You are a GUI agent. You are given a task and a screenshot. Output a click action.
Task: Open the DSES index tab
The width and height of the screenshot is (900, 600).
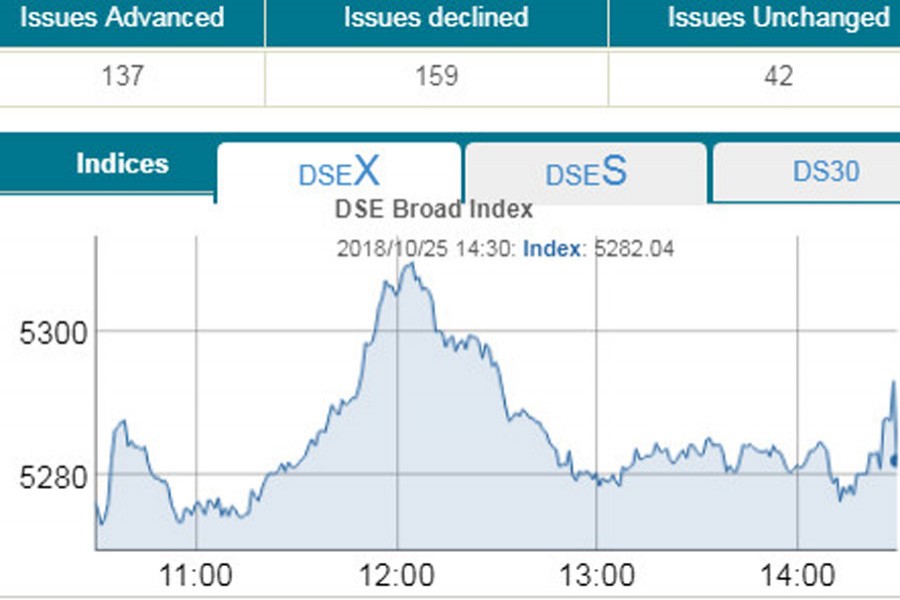pos(586,172)
